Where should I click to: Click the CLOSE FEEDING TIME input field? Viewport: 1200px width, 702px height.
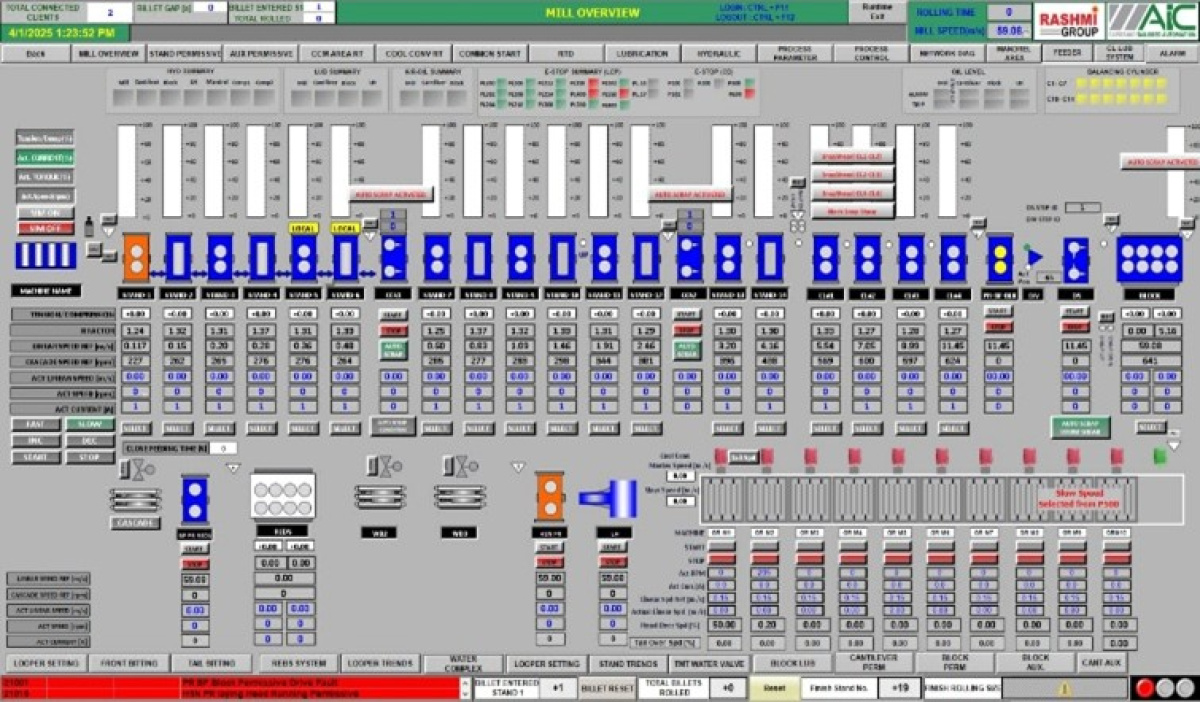(222, 448)
